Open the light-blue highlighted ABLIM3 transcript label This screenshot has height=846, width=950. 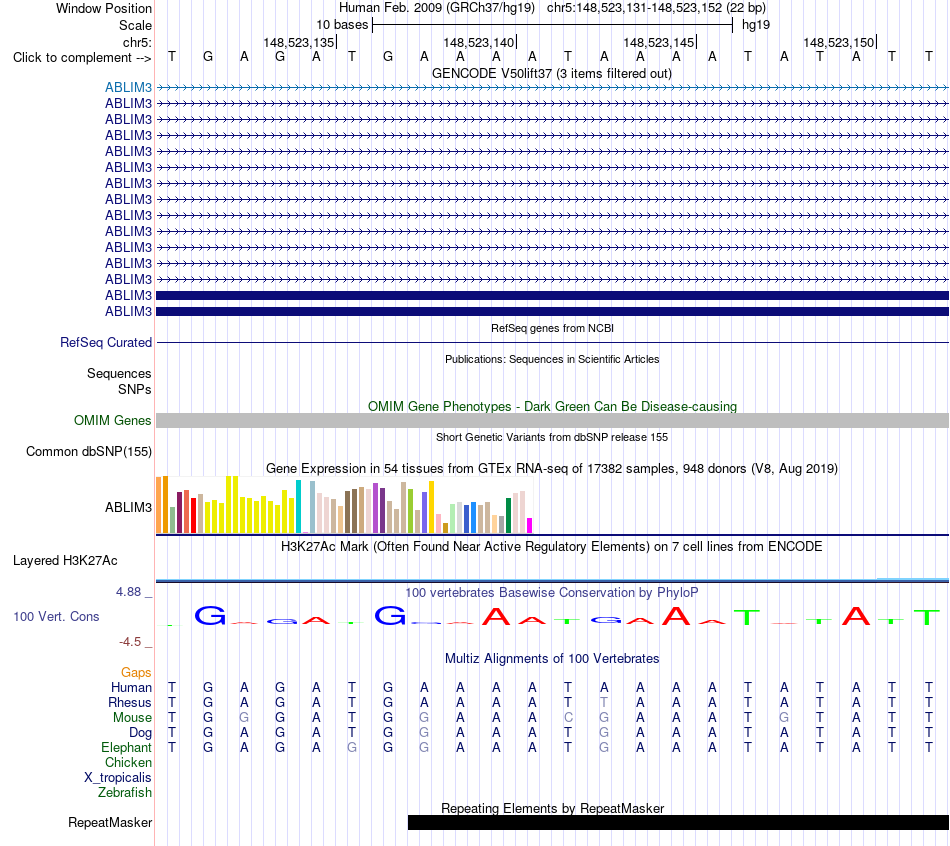click(x=128, y=87)
